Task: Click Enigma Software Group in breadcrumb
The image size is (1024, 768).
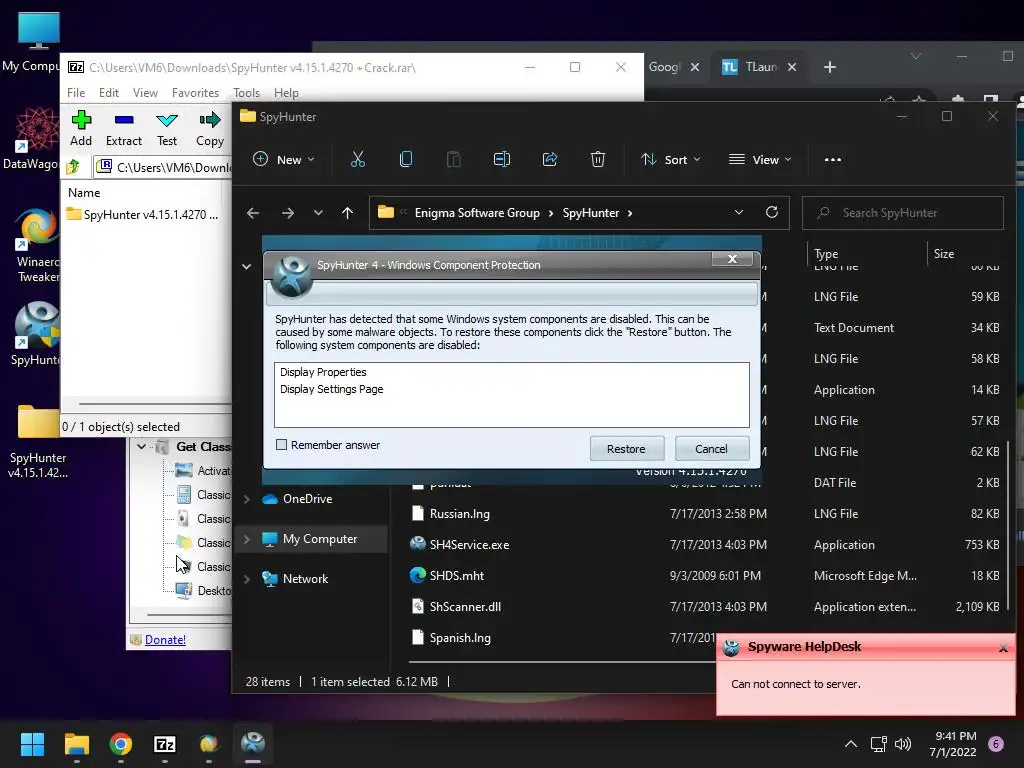Action: pos(477,213)
